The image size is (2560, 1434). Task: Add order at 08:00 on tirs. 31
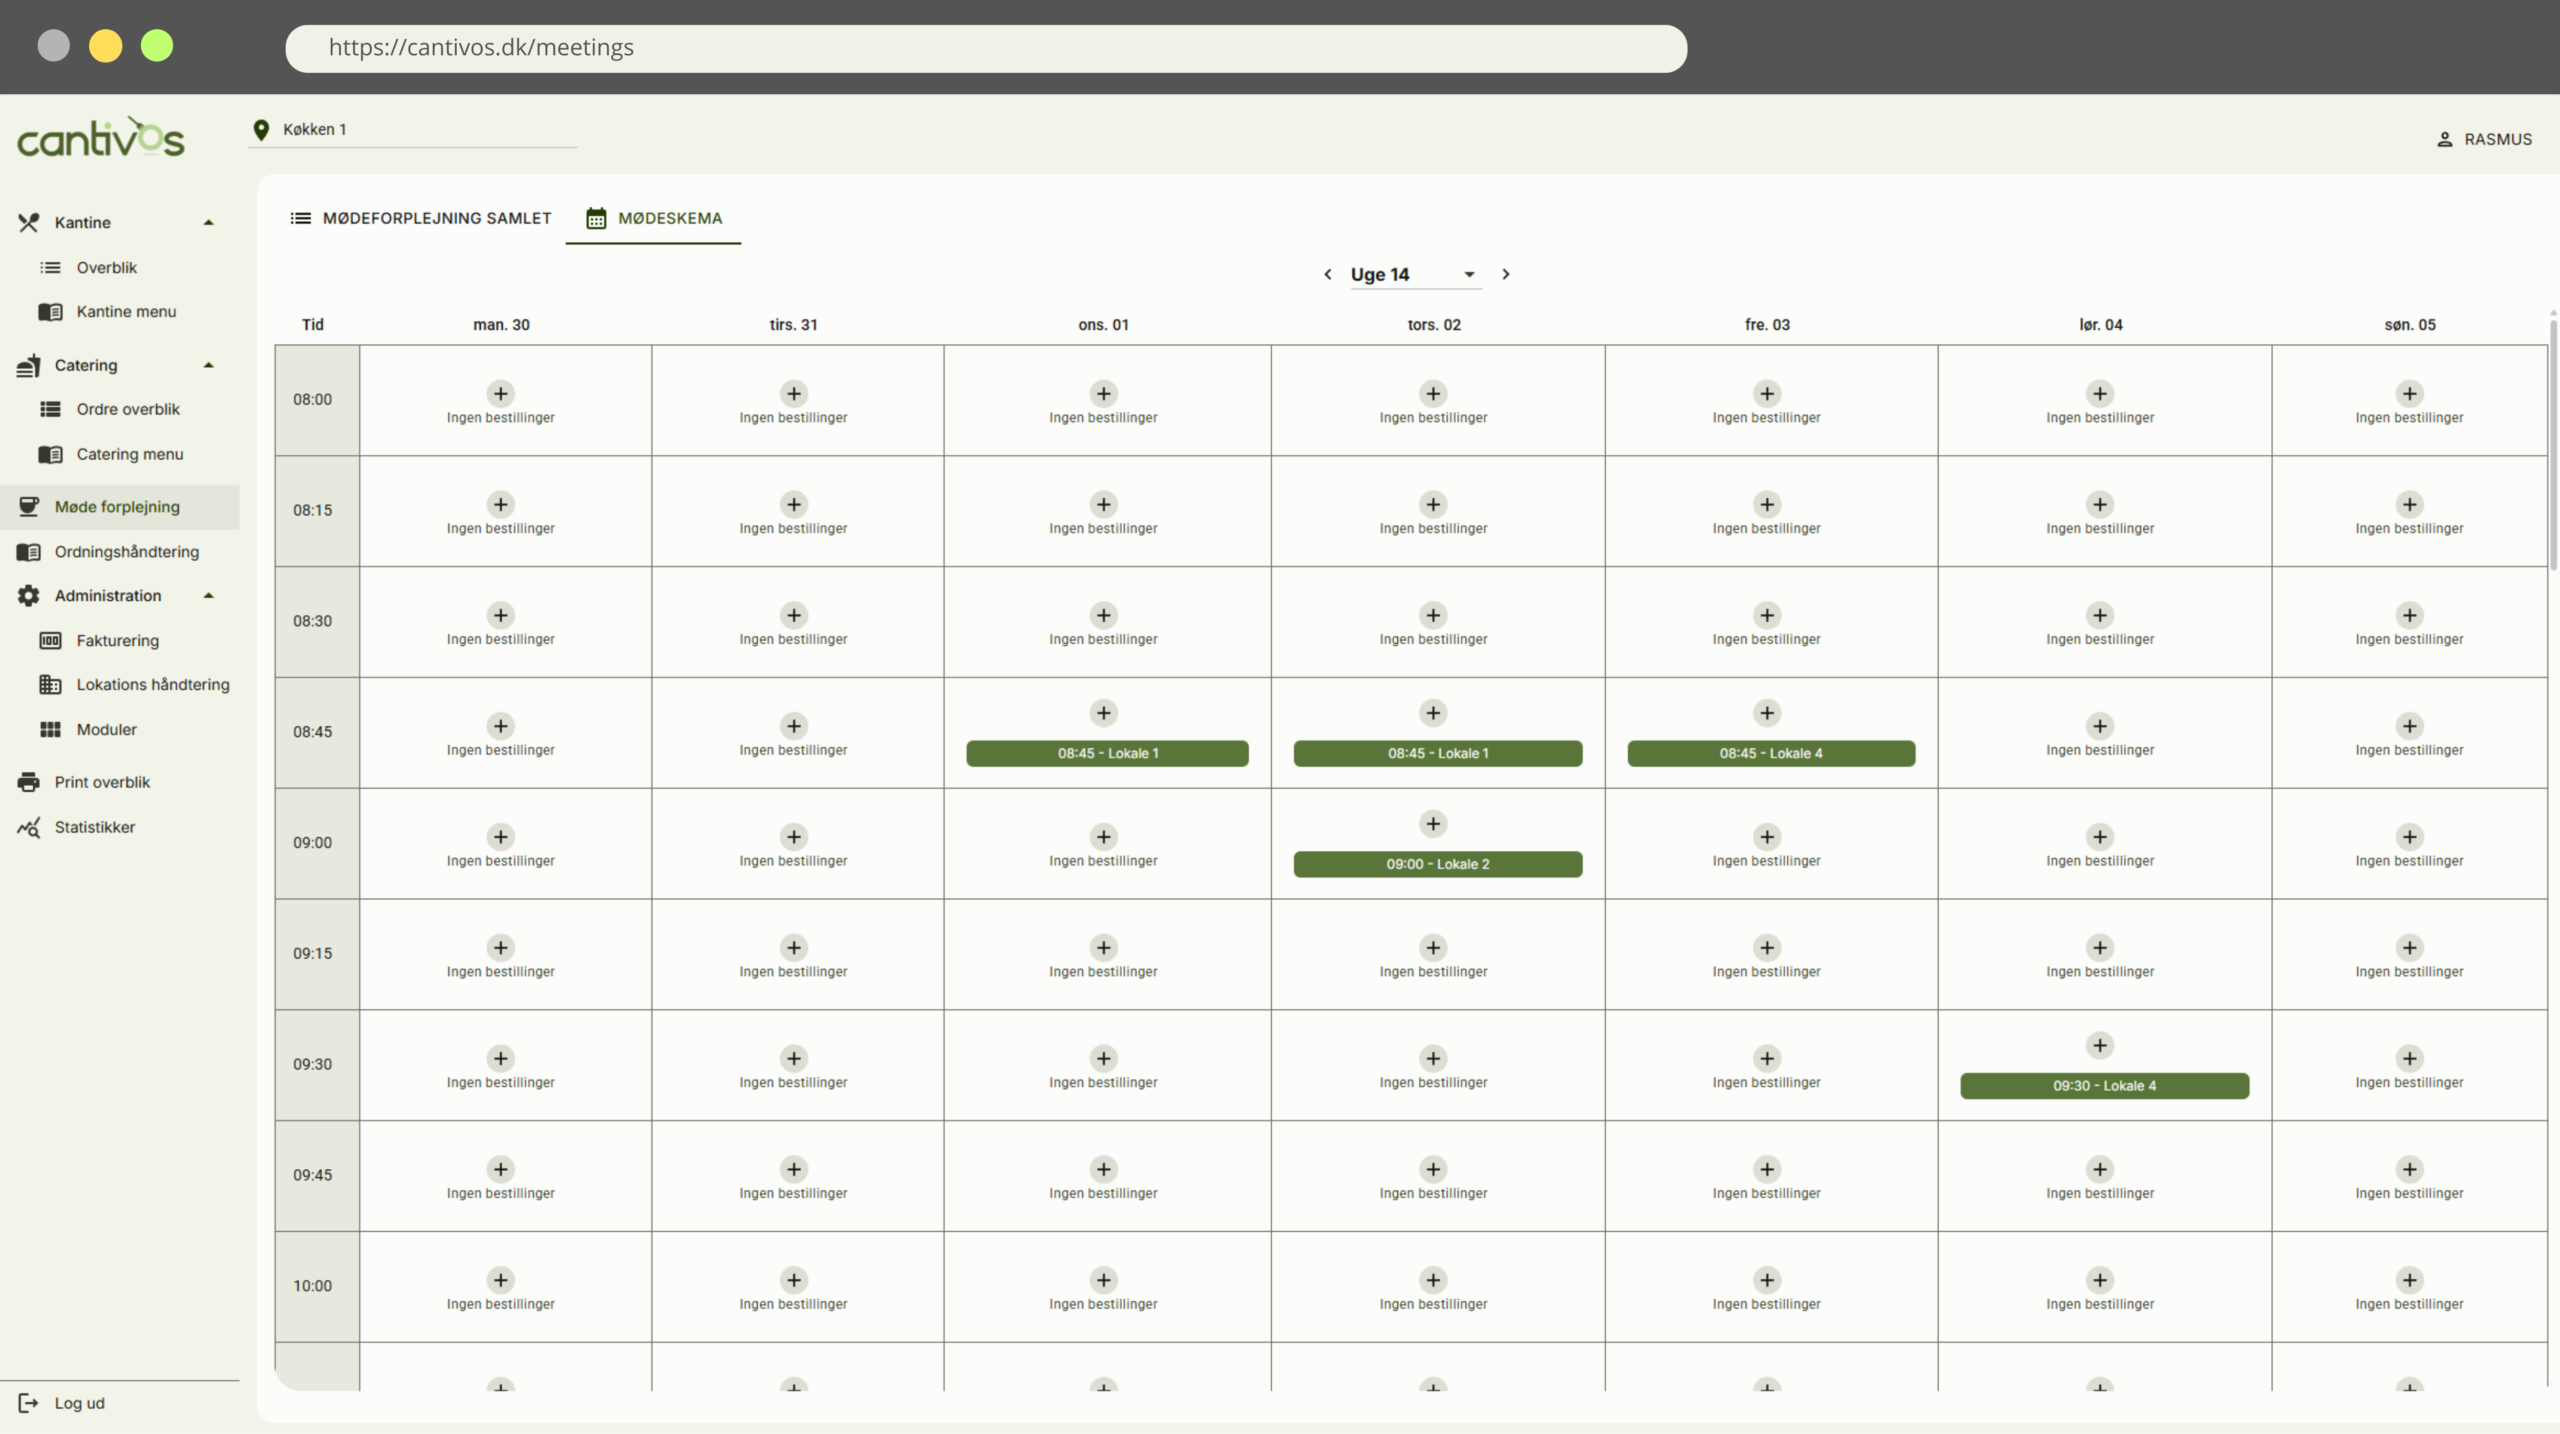(794, 393)
